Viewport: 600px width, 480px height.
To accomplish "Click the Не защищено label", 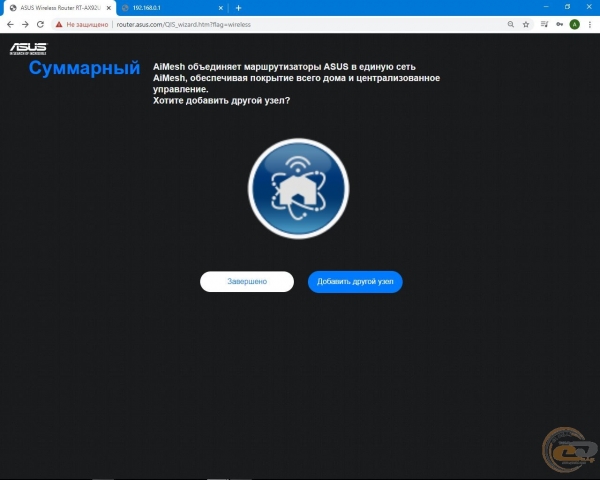I will point(87,24).
